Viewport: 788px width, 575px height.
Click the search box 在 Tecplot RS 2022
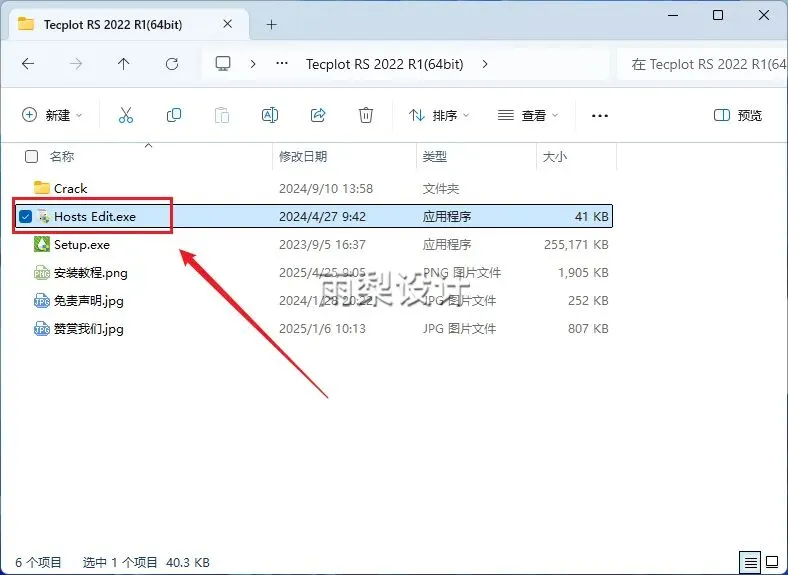click(x=702, y=64)
